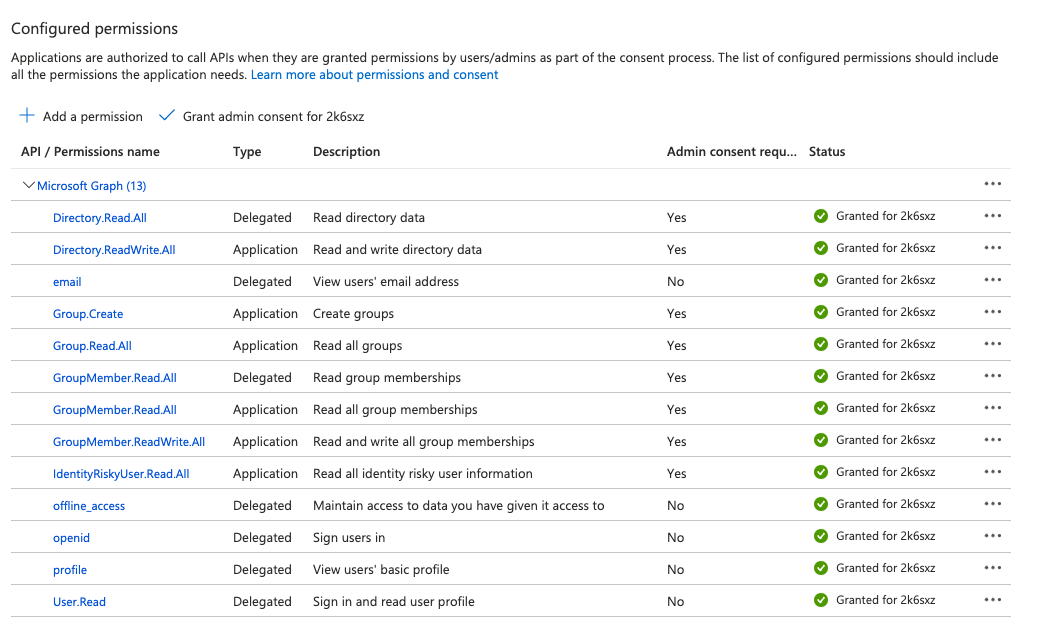Click the Microsoft Graph (13) link
This screenshot has width=1057, height=628.
91,185
